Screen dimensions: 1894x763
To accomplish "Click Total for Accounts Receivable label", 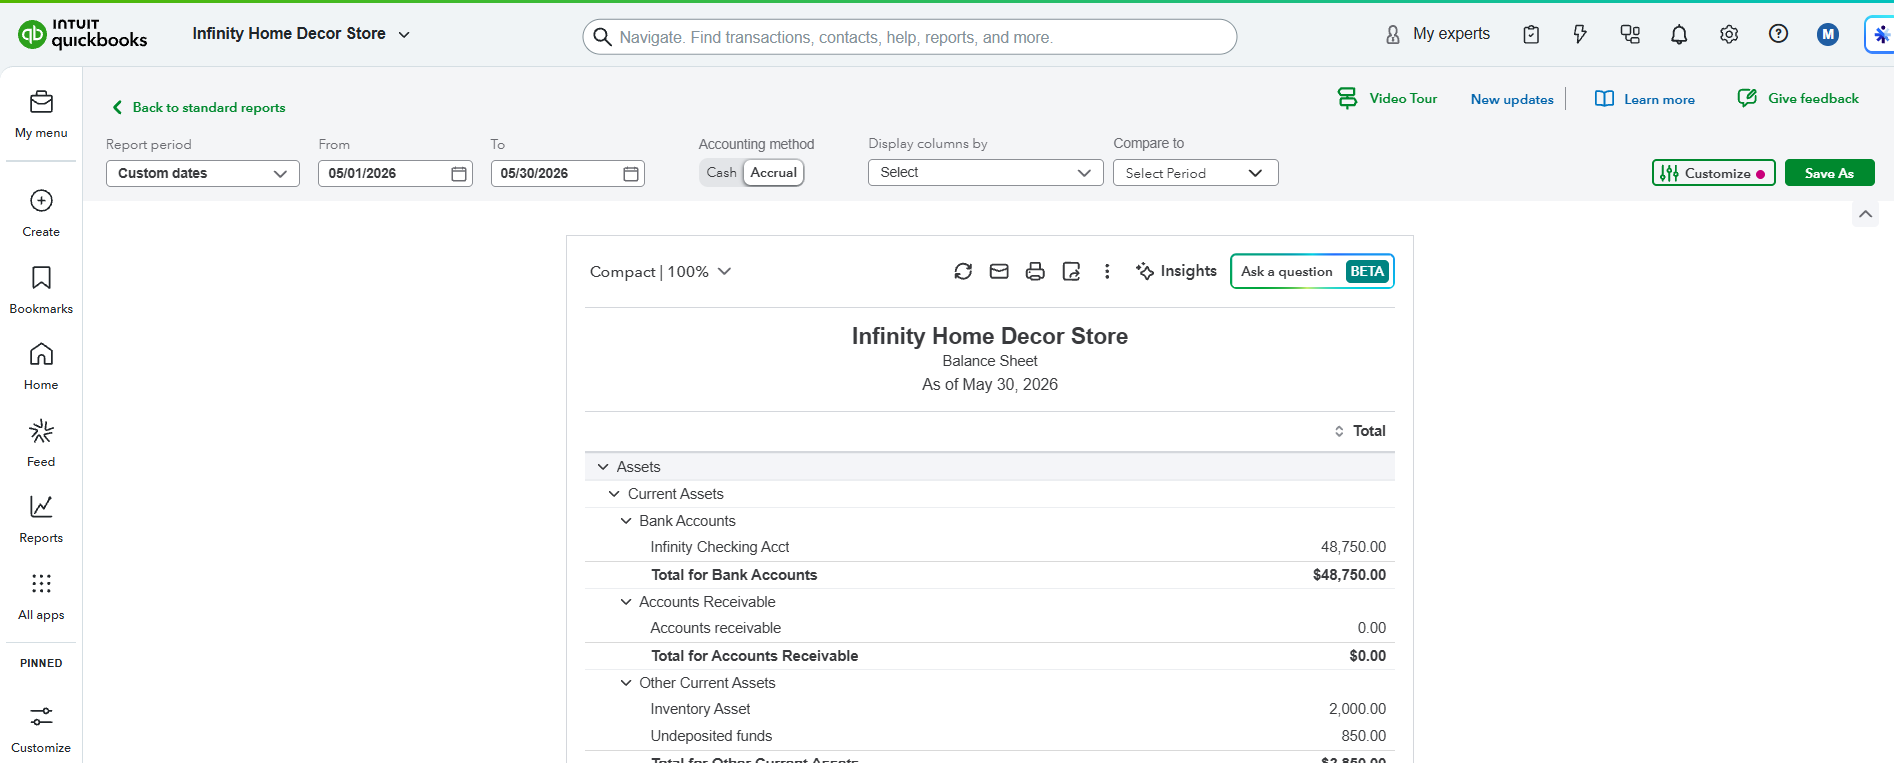I will [755, 656].
